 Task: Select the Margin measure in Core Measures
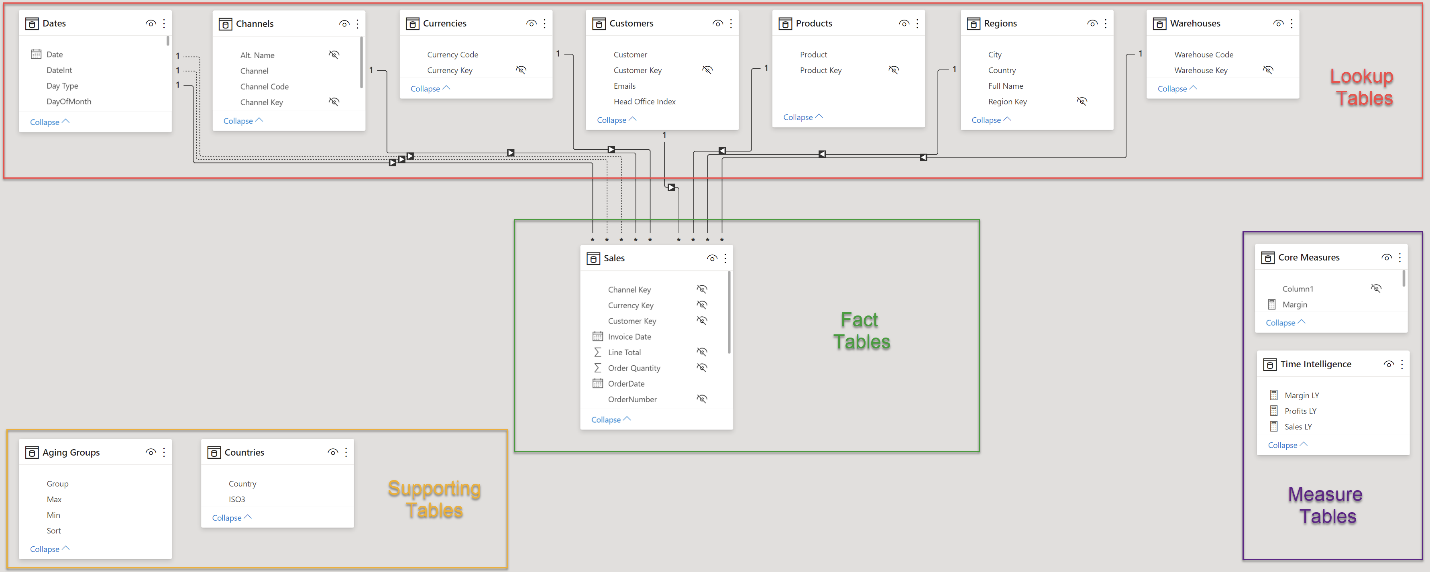pyautogui.click(x=1295, y=304)
